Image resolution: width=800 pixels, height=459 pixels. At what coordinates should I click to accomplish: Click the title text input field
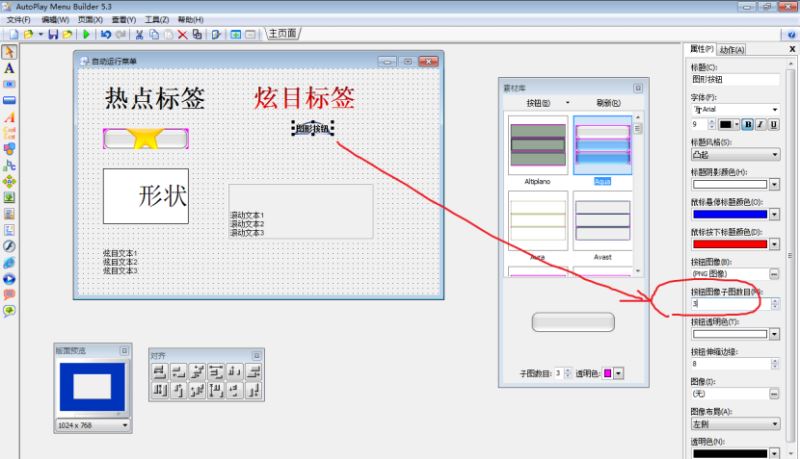pos(735,80)
